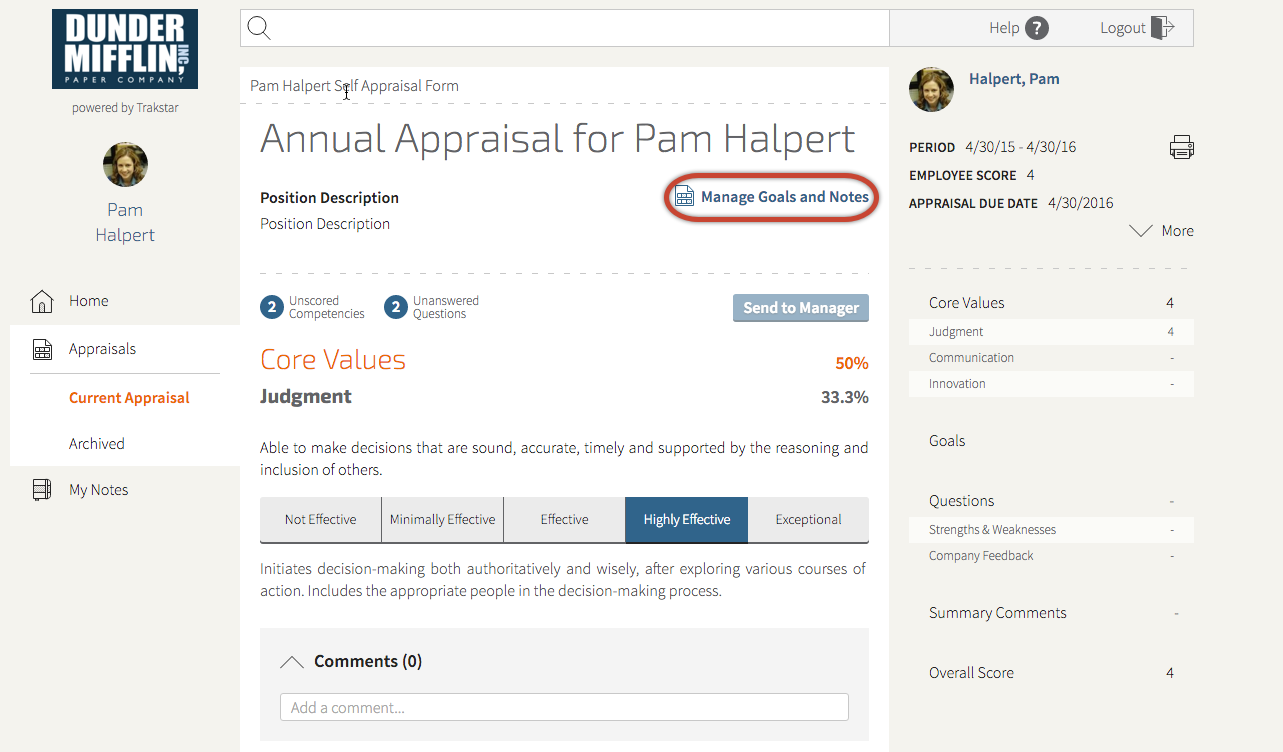Viewport: 1283px width, 752px height.
Task: Select the Exceptional rating
Action: [x=808, y=520]
